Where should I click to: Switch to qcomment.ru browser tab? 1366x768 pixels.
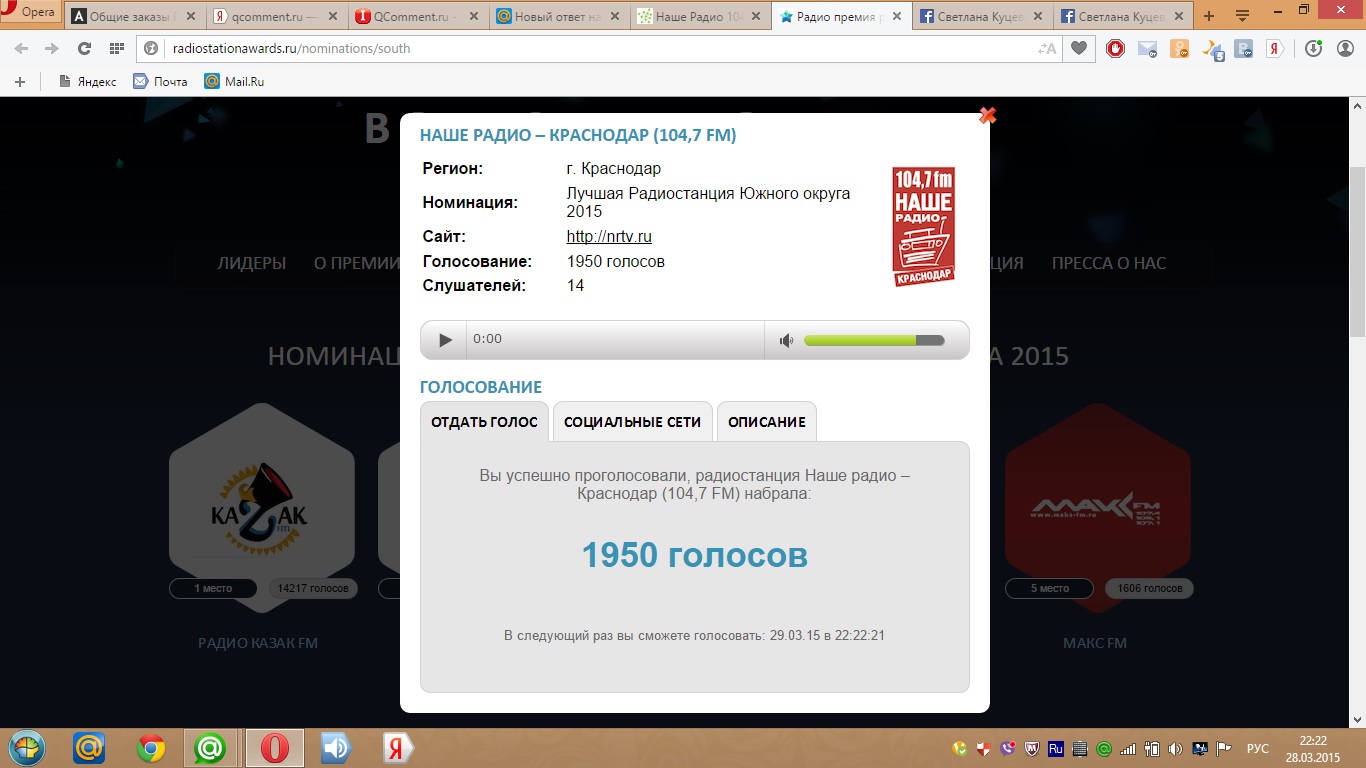tap(276, 17)
